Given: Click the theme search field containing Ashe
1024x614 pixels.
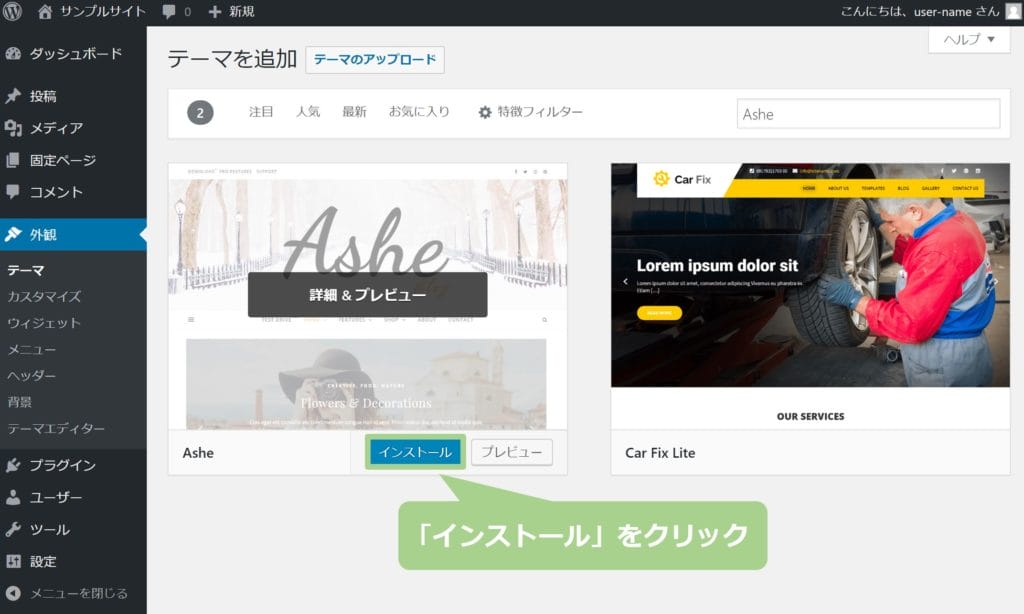Looking at the screenshot, I should click(x=868, y=114).
